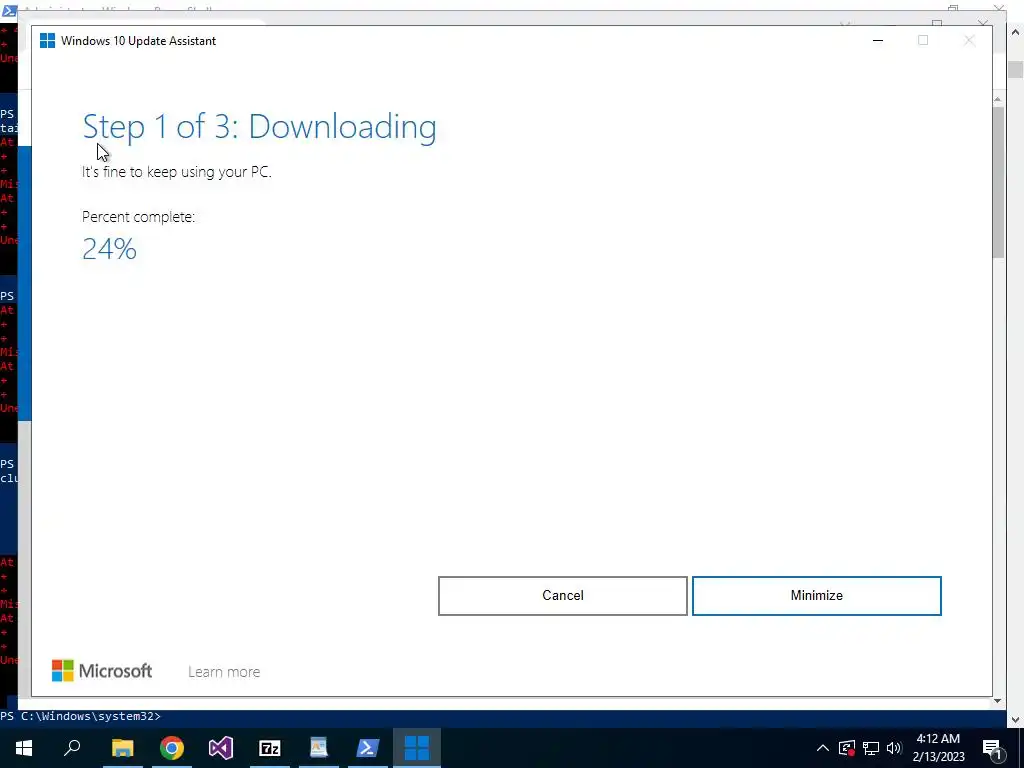The image size is (1024, 768).
Task: Click the Step 1 of 3: Downloading heading
Action: 259,127
